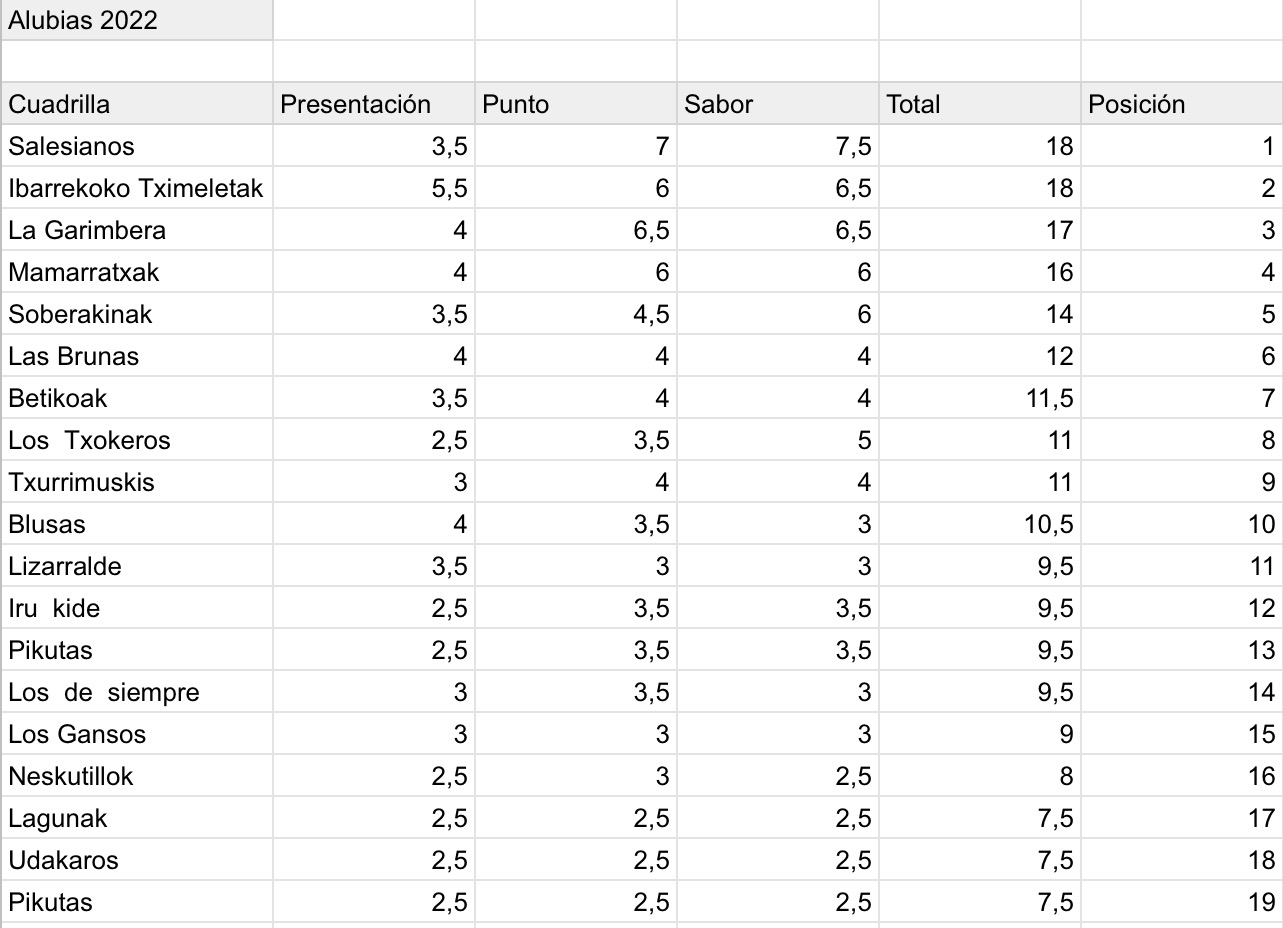Click Soberakinak's Punto score cell
Image resolution: width=1283 pixels, height=928 pixels.
[576, 314]
